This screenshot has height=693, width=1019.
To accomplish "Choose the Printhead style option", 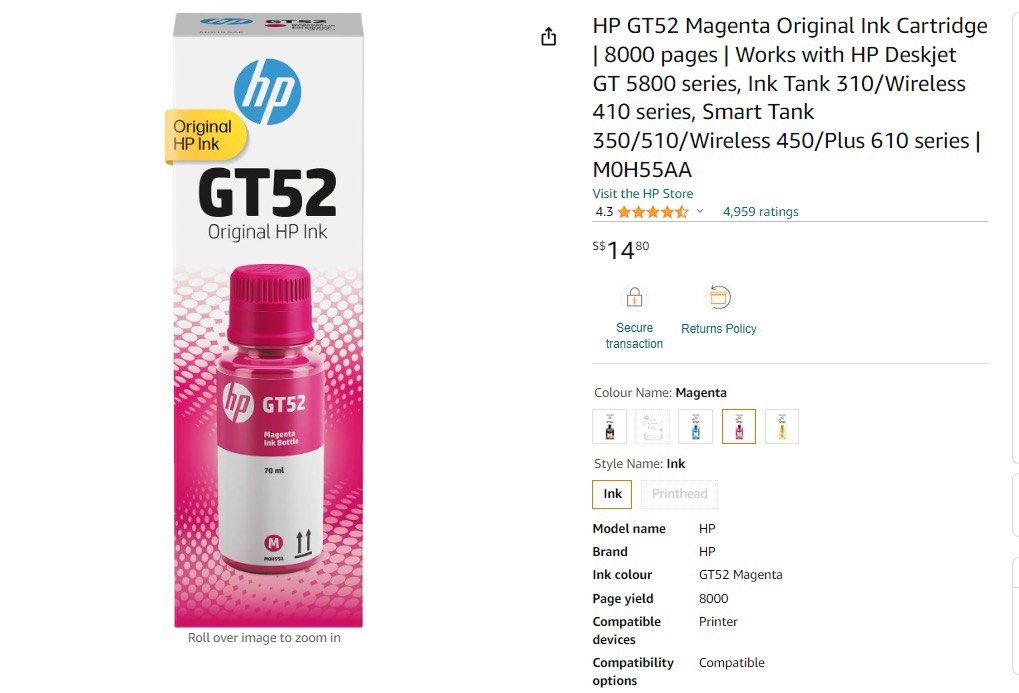I will [x=680, y=494].
